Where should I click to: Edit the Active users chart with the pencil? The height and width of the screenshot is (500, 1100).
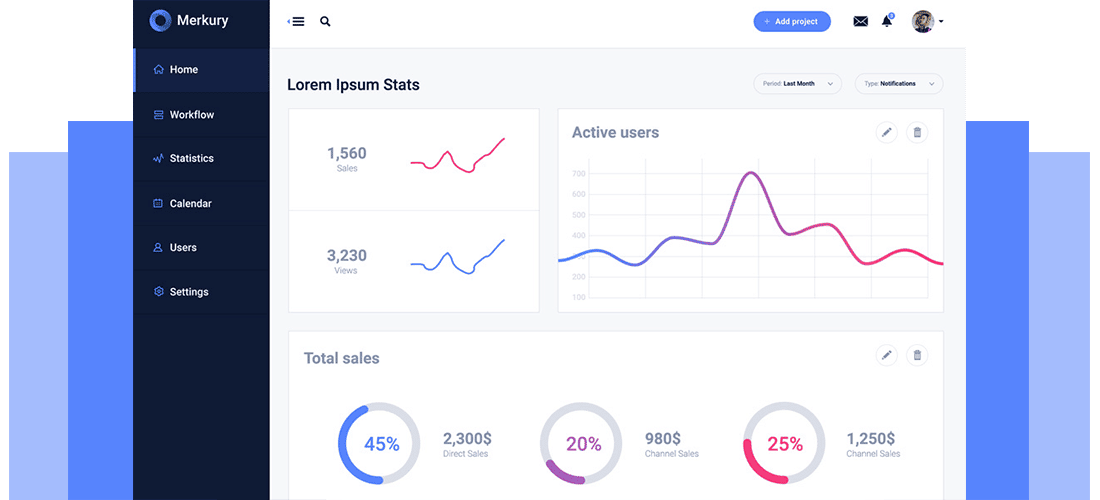coord(886,132)
